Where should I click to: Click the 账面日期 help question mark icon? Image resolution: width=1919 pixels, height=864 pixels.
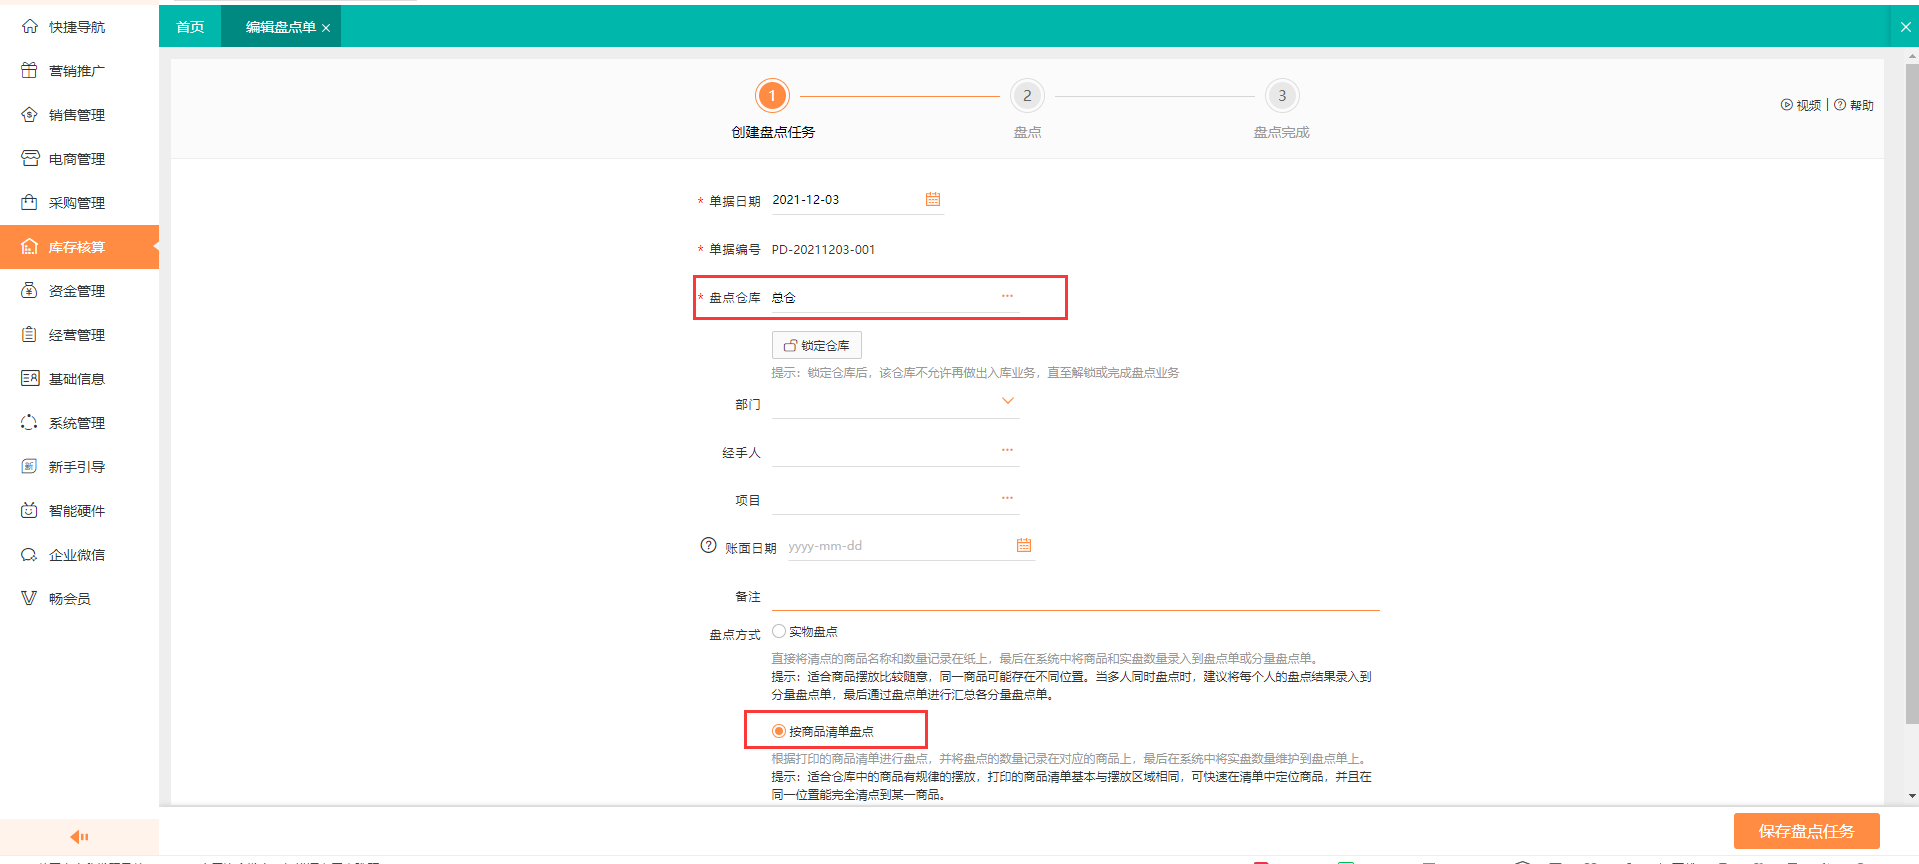click(708, 545)
